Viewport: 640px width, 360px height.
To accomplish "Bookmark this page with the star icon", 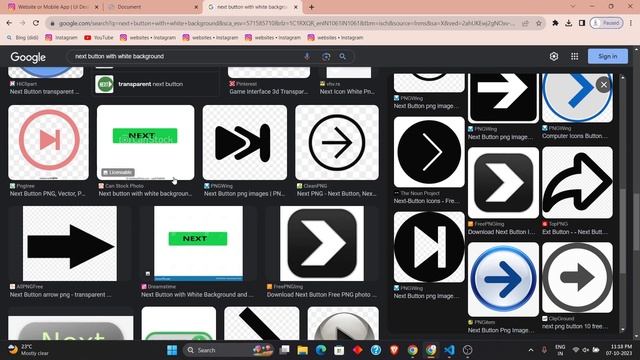I will [x=539, y=23].
